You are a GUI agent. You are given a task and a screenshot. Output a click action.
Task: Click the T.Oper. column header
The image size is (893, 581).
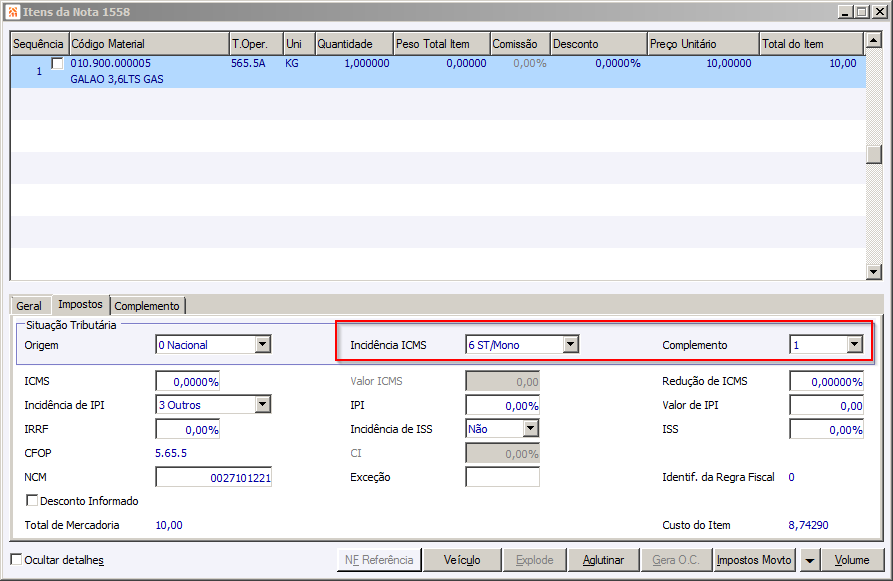point(256,44)
